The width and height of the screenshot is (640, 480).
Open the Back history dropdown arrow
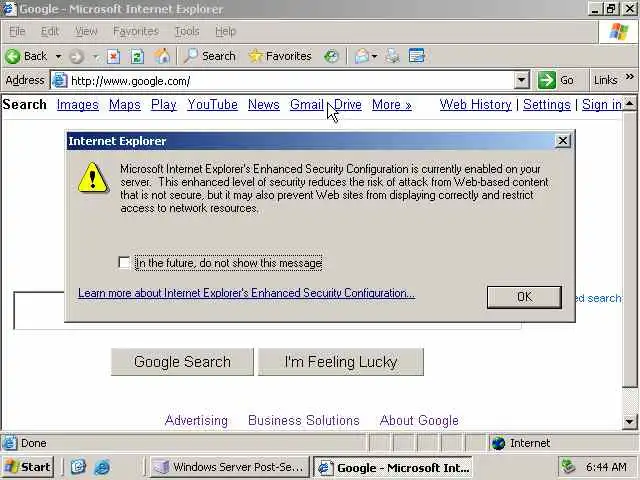tap(58, 56)
